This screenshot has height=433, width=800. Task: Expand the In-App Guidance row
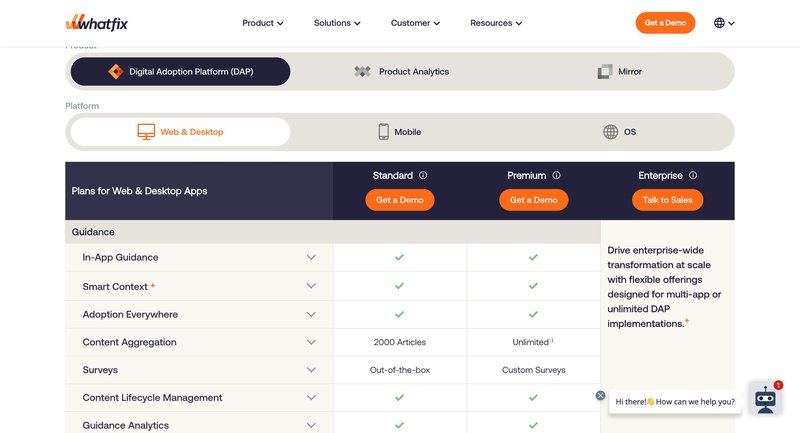[x=311, y=258]
